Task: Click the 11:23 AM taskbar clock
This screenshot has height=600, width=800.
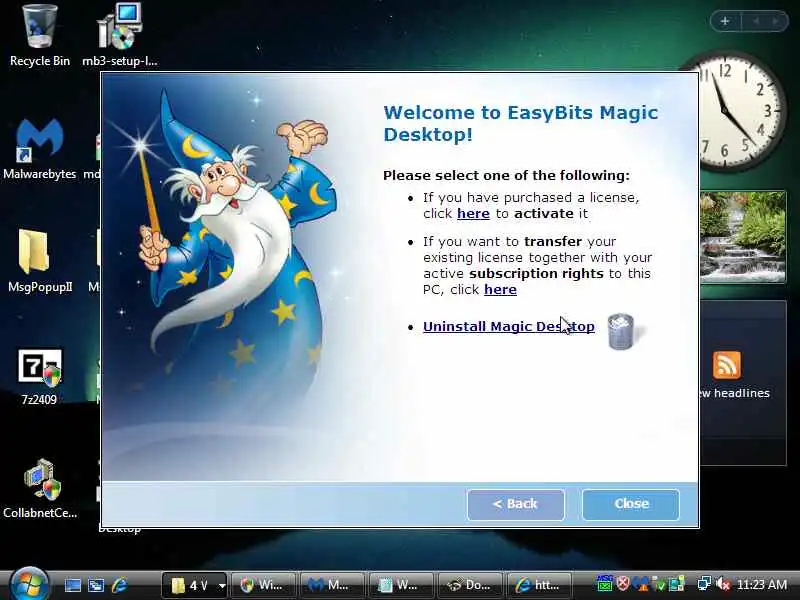Action: click(x=762, y=585)
